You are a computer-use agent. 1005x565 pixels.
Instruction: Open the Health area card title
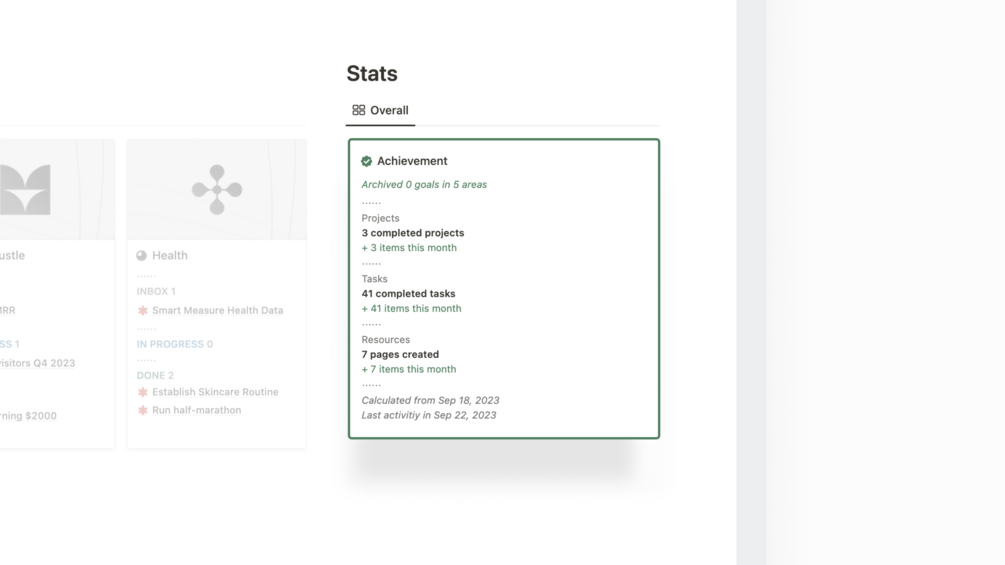pos(170,256)
